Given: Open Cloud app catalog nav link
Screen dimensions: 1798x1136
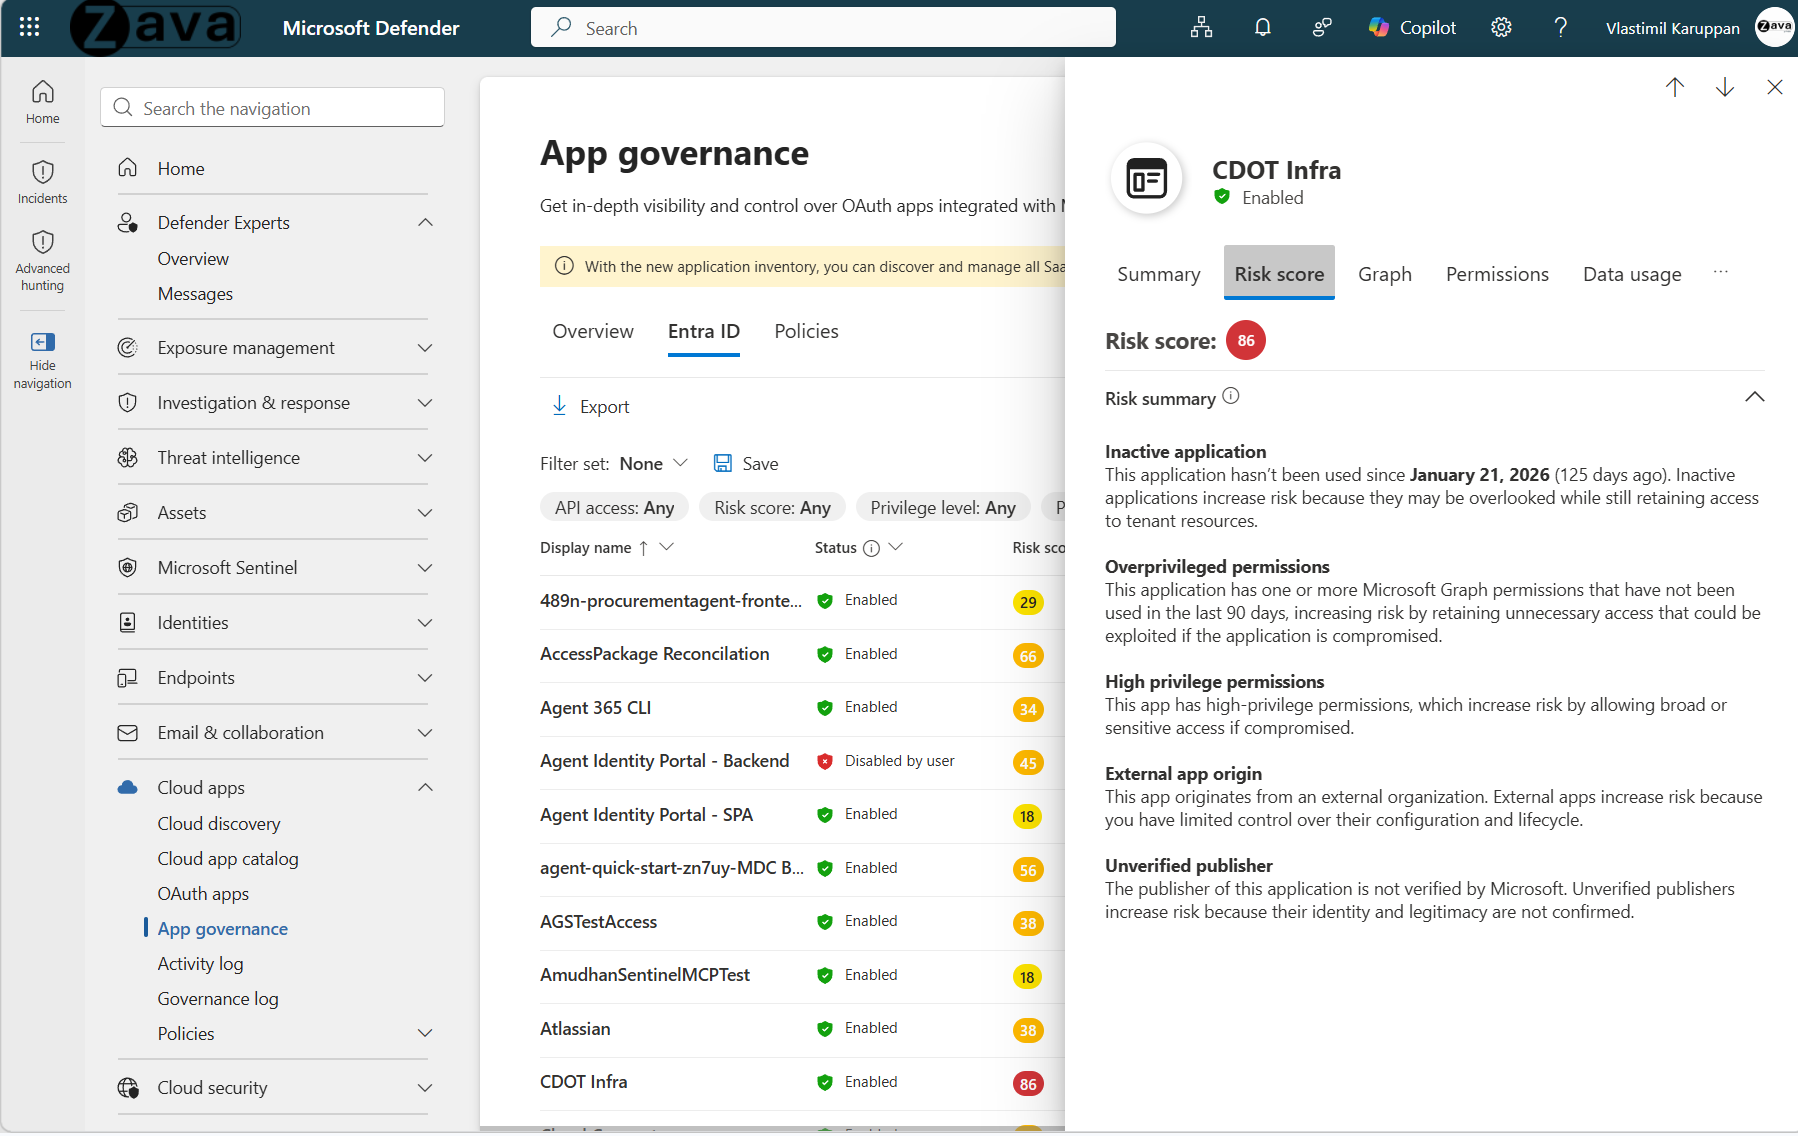Looking at the screenshot, I should [x=228, y=859].
